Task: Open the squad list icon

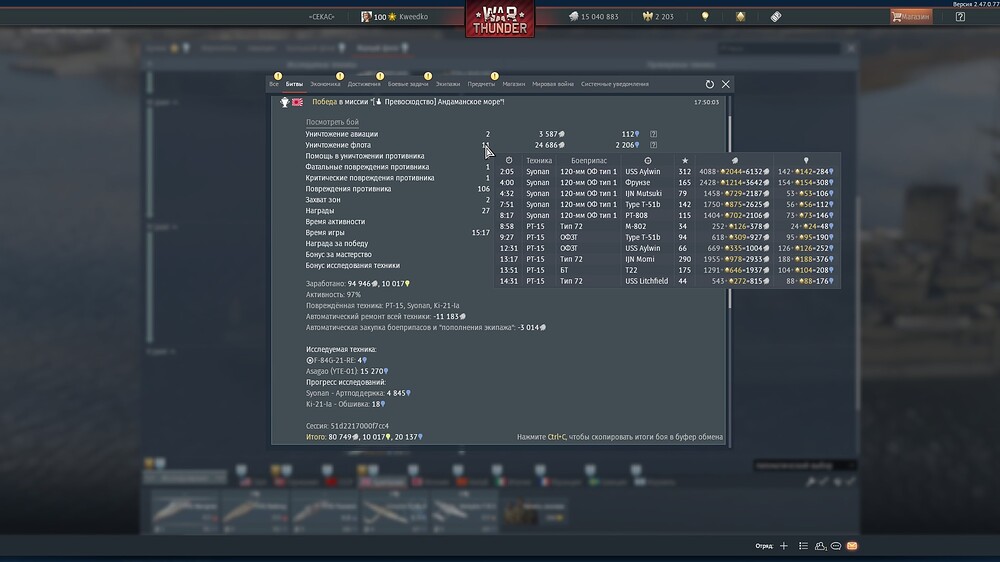Action: [x=803, y=546]
